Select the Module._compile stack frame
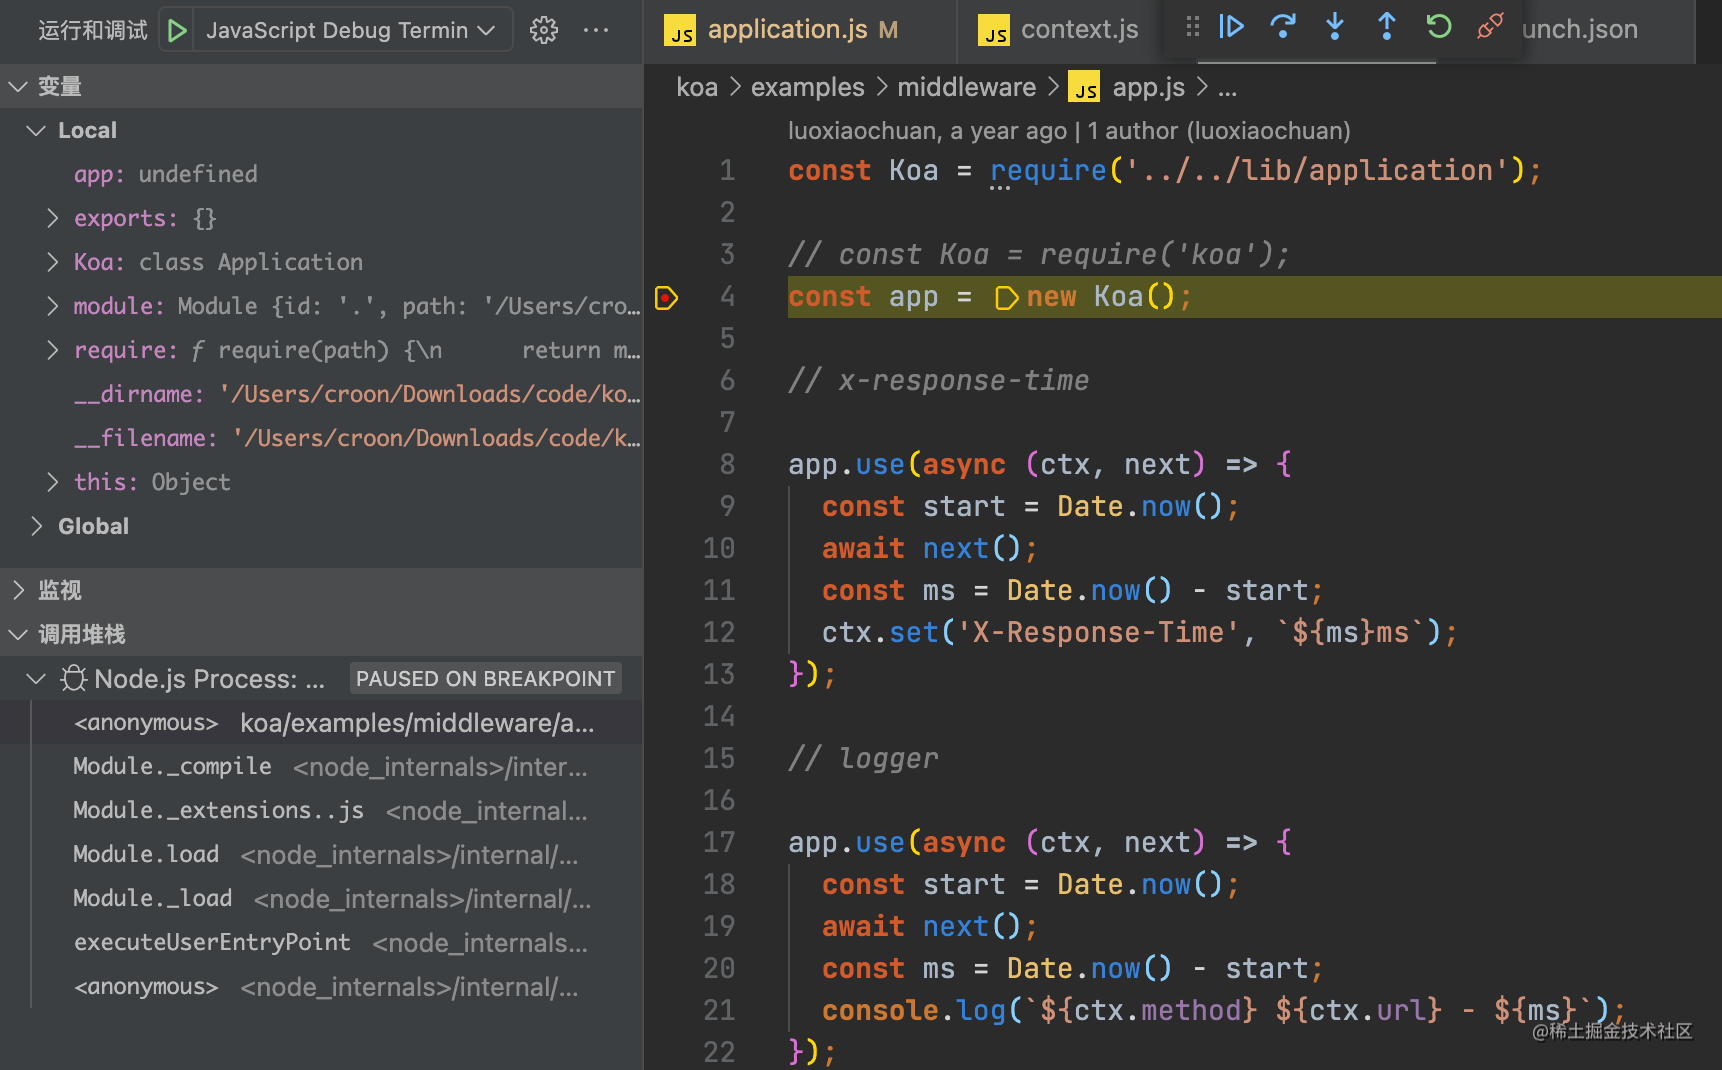Viewport: 1722px width, 1070px height. (x=321, y=767)
